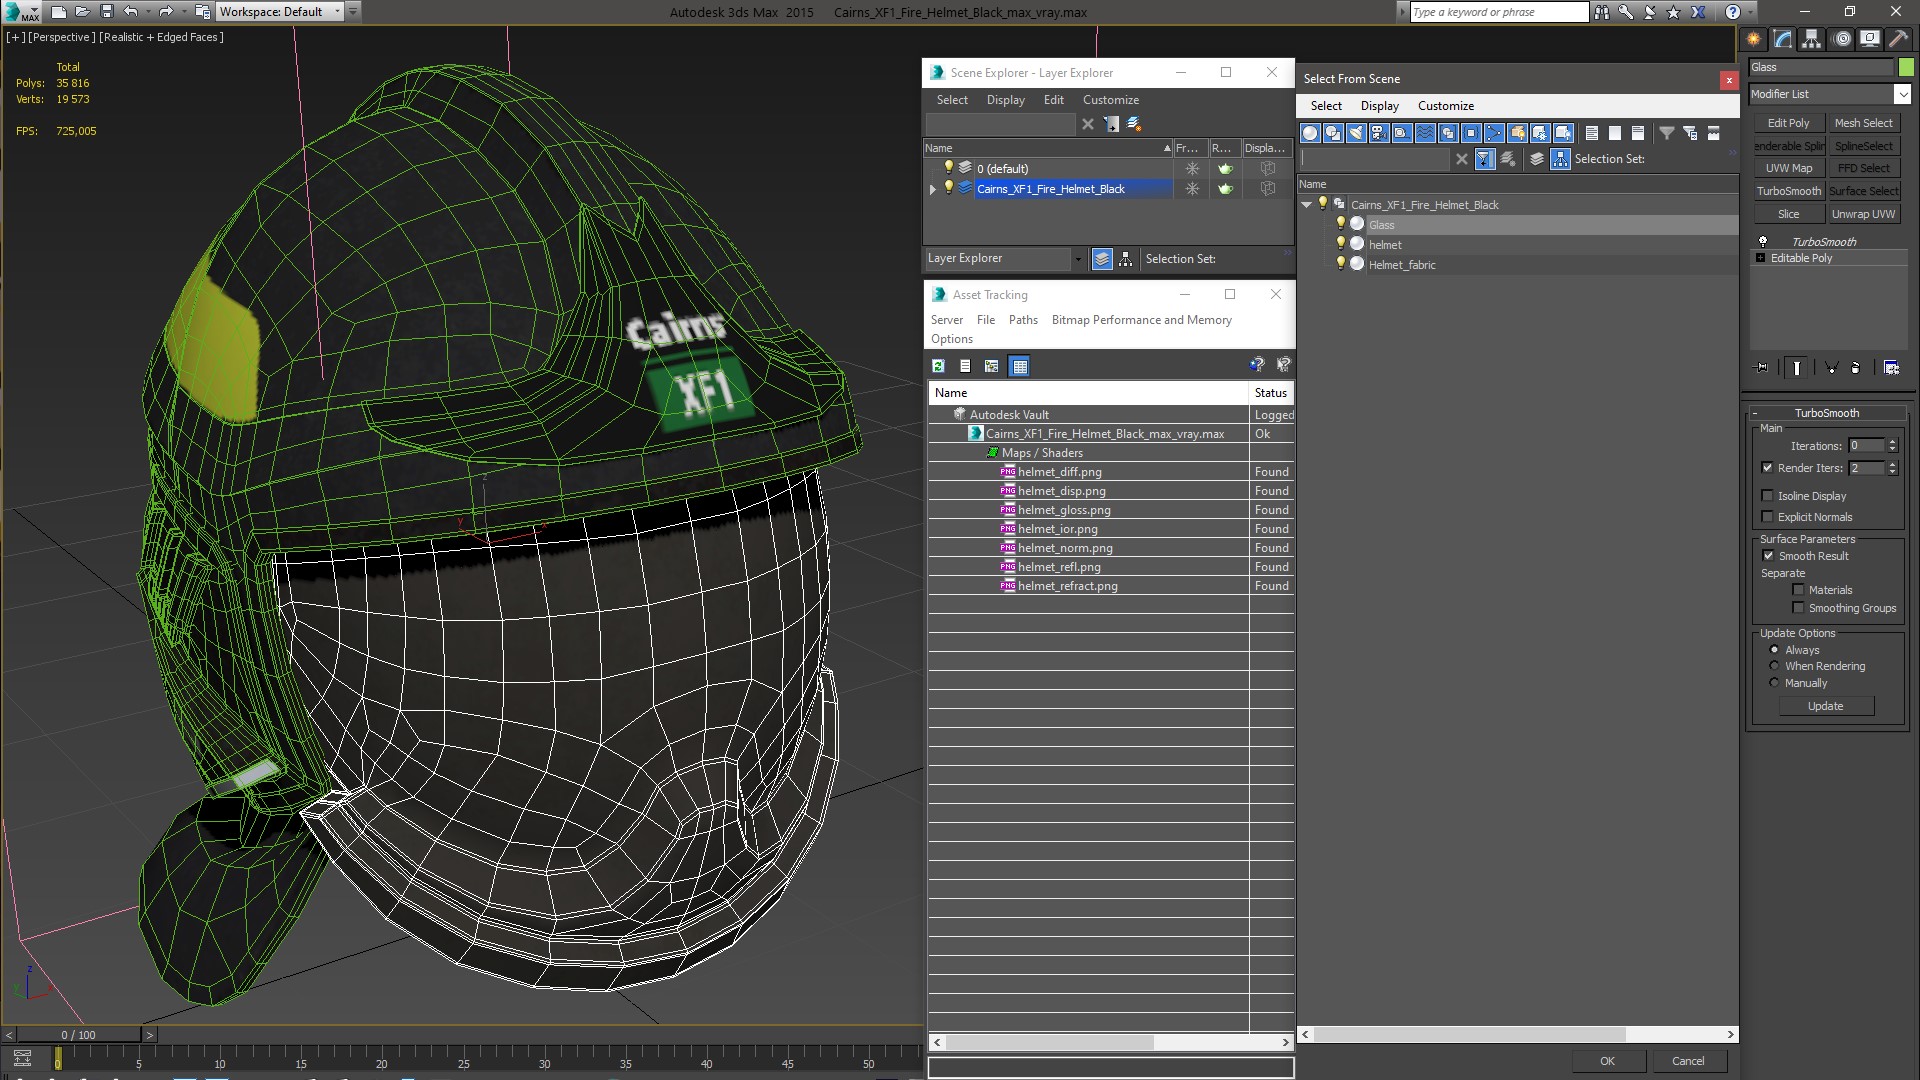The width and height of the screenshot is (1920, 1080).
Task: Click the UVW Map modifier button
Action: tap(1788, 168)
